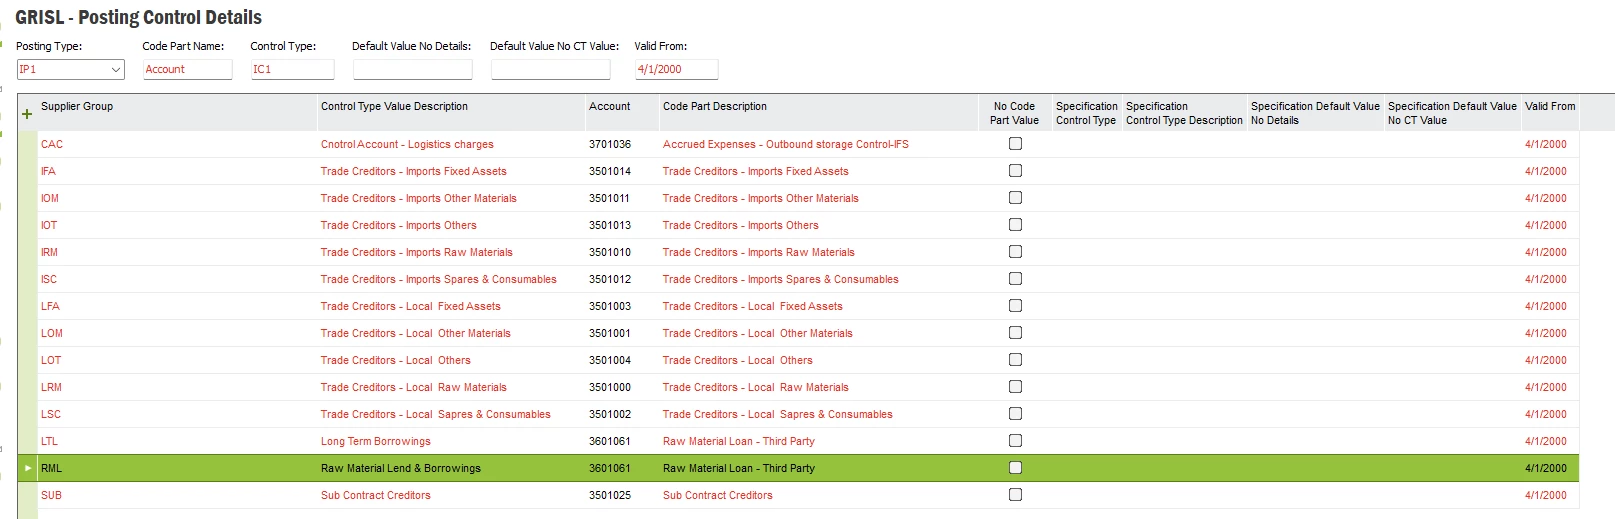Open the Posting Type dropdown
This screenshot has width=1615, height=519.
pyautogui.click(x=116, y=69)
